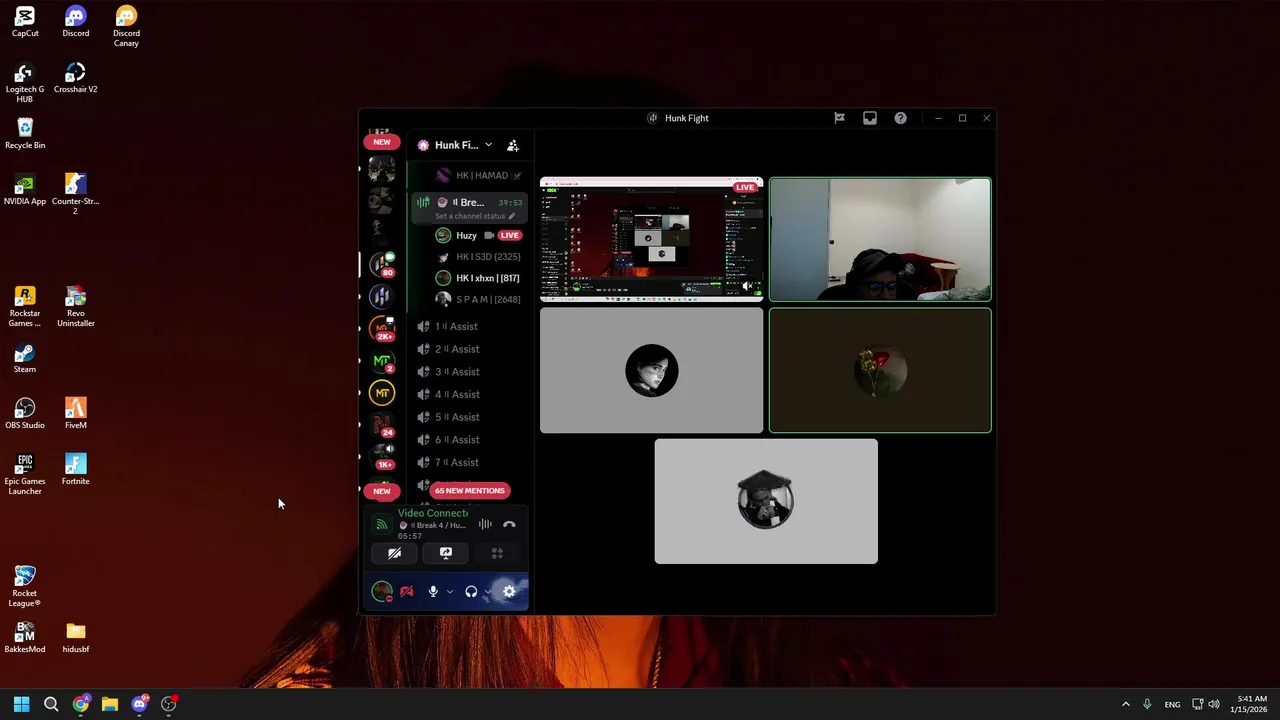
Task: Select the FiveM desktop icon
Action: [76, 413]
